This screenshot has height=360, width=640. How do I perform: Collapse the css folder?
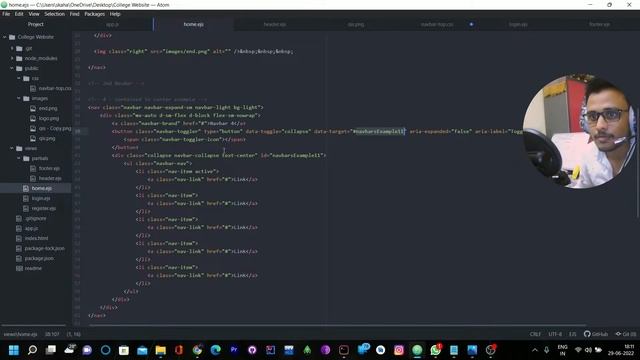(19, 78)
